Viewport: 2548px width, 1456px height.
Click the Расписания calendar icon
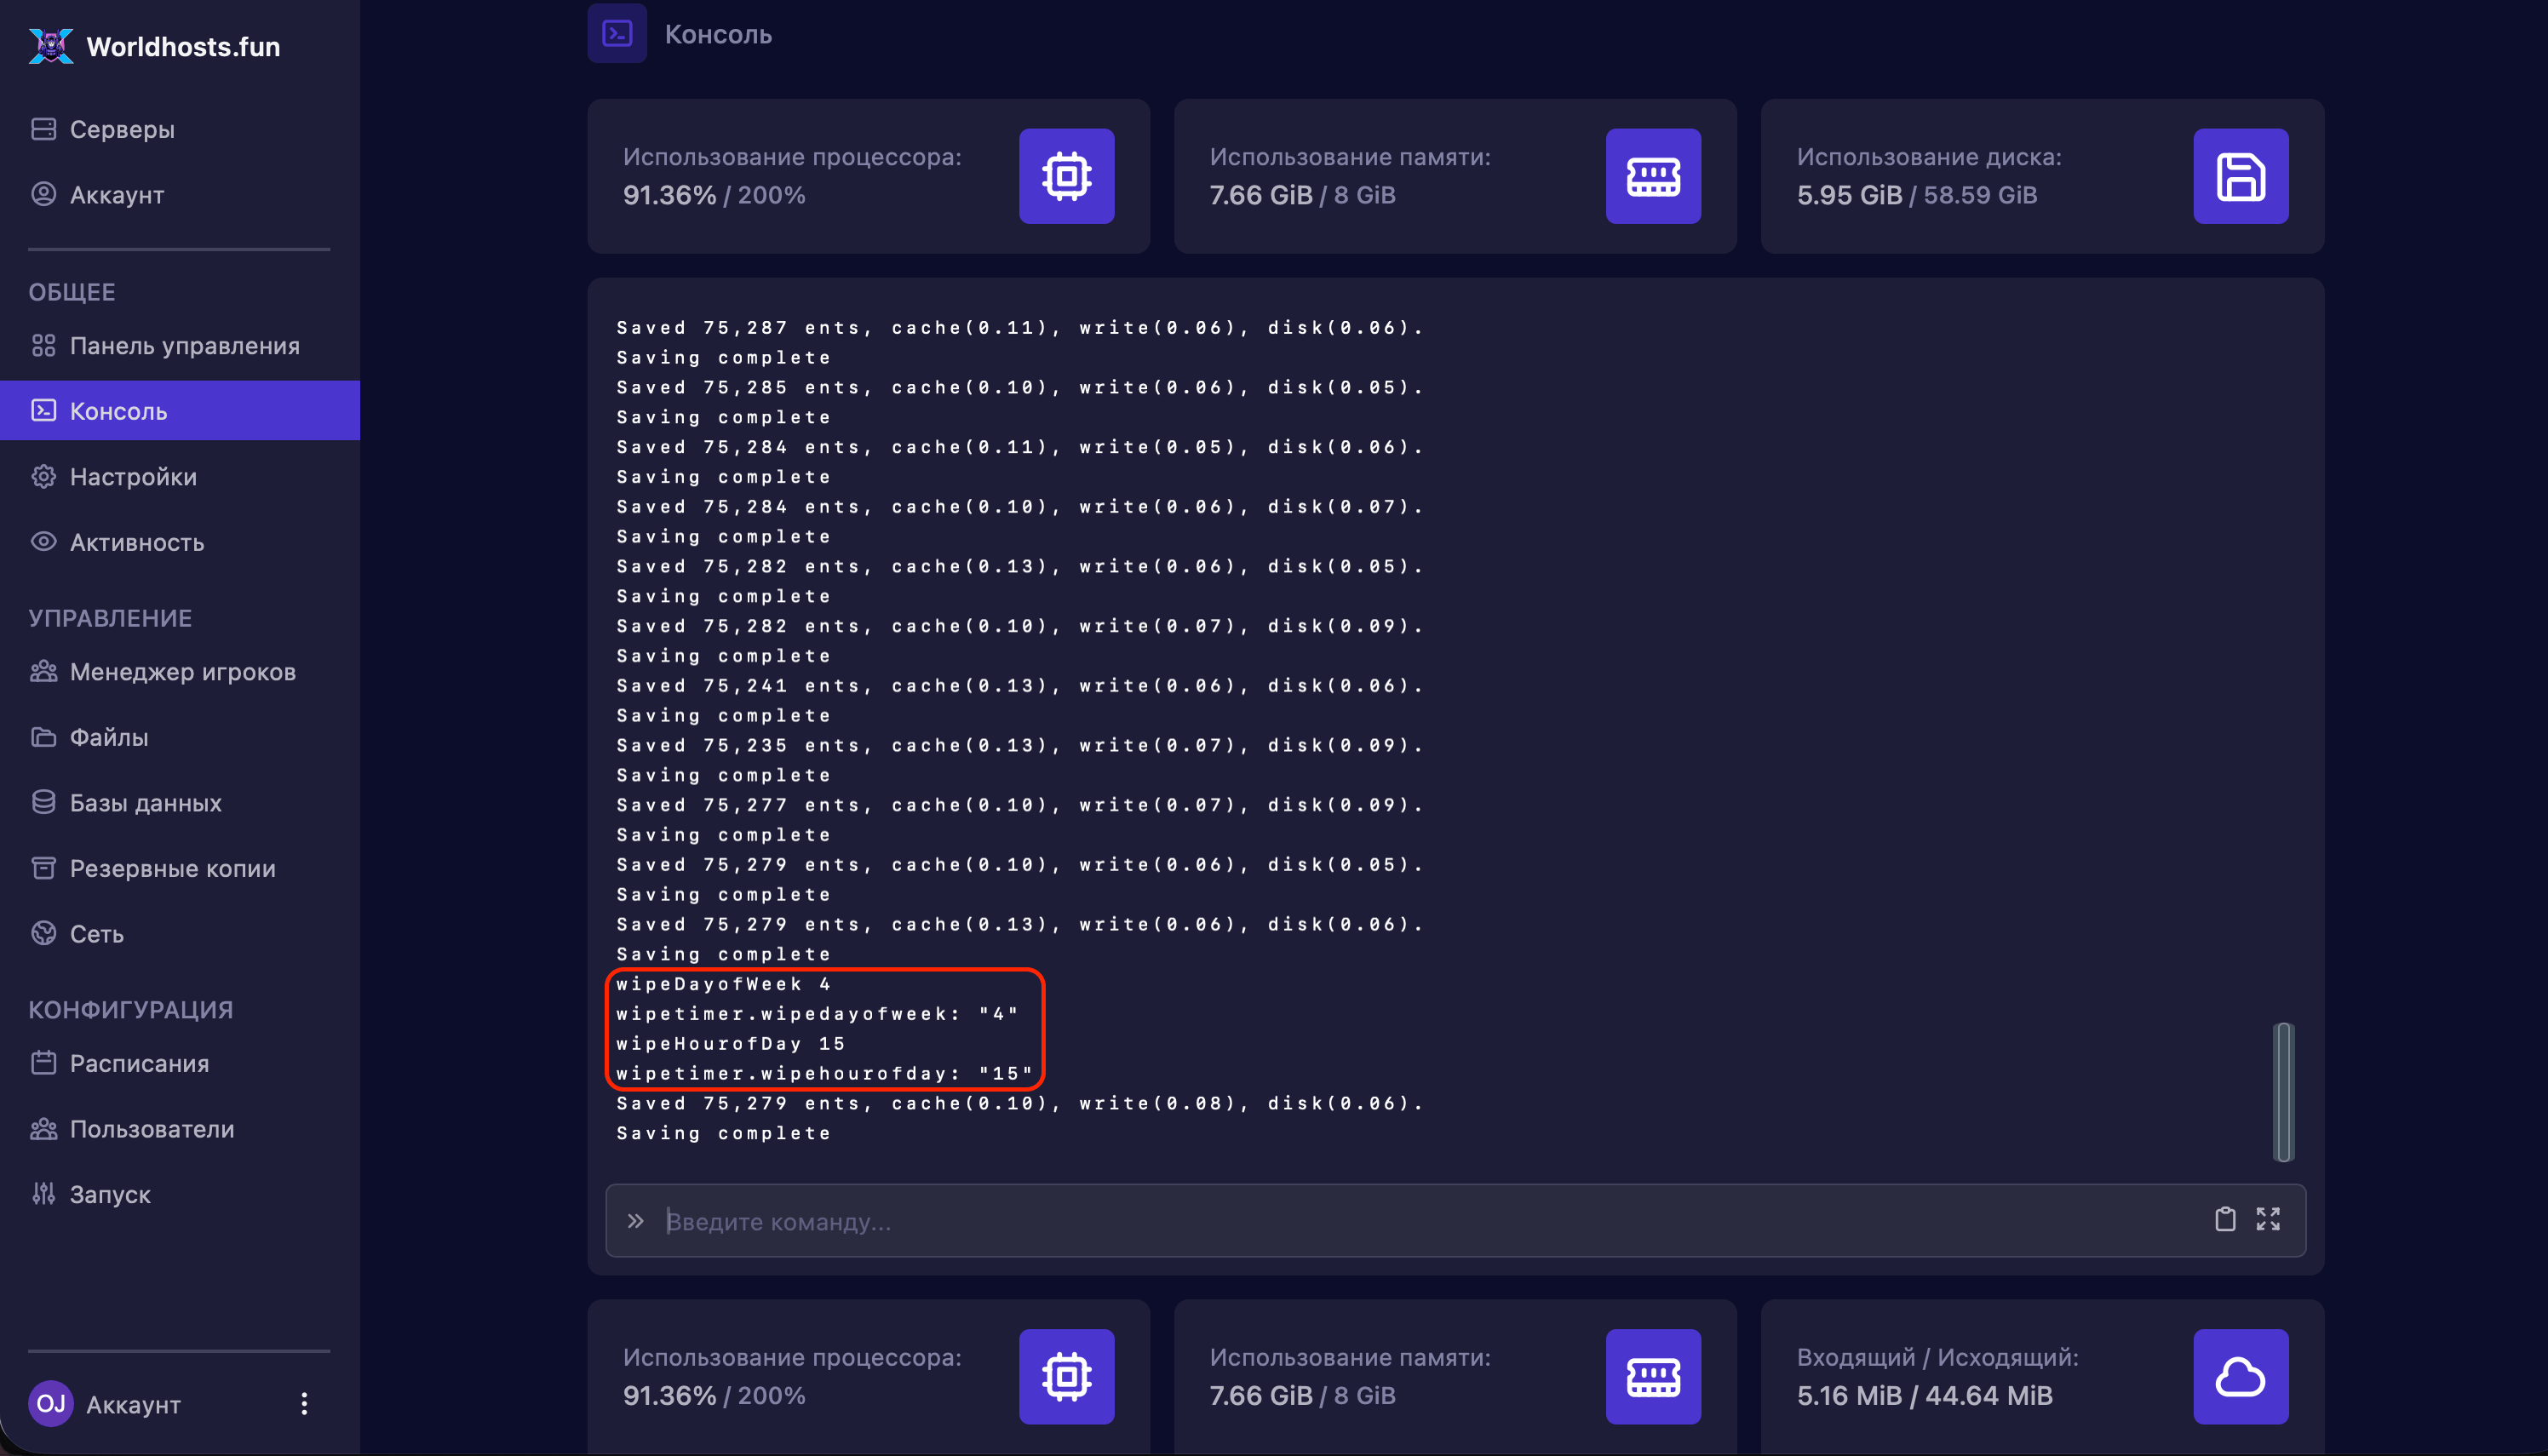[43, 1062]
